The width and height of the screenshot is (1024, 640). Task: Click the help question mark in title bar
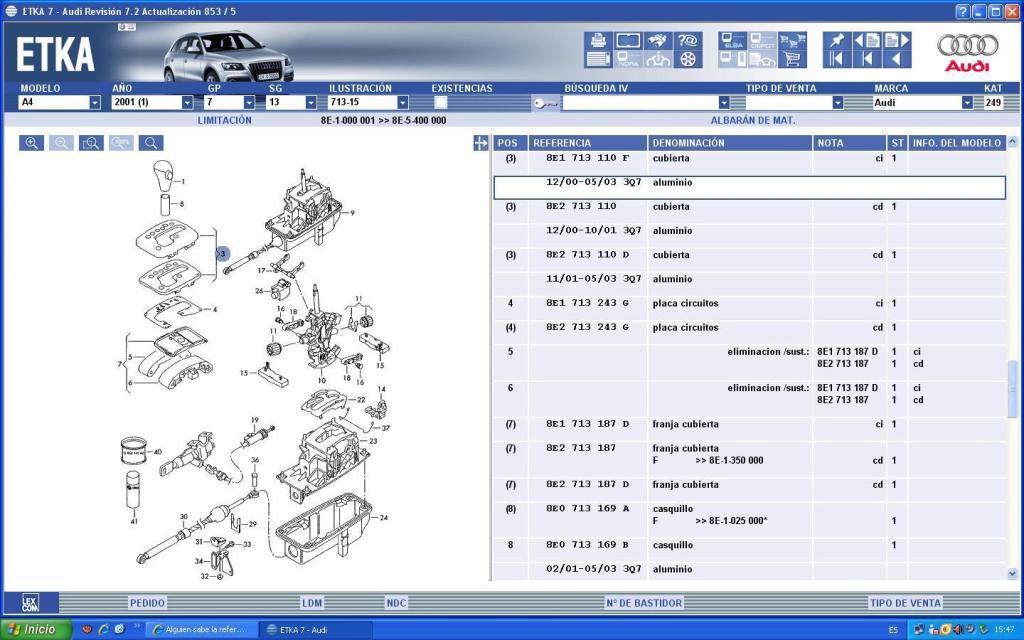click(963, 11)
